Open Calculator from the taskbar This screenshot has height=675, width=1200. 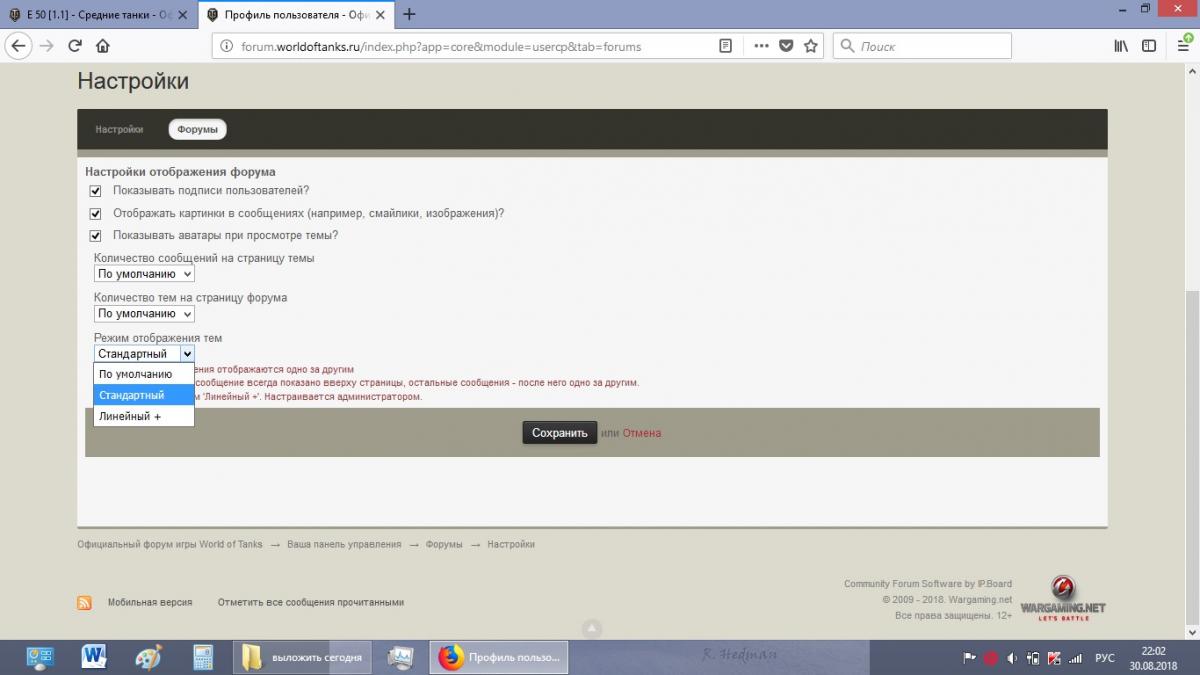pyautogui.click(x=203, y=657)
